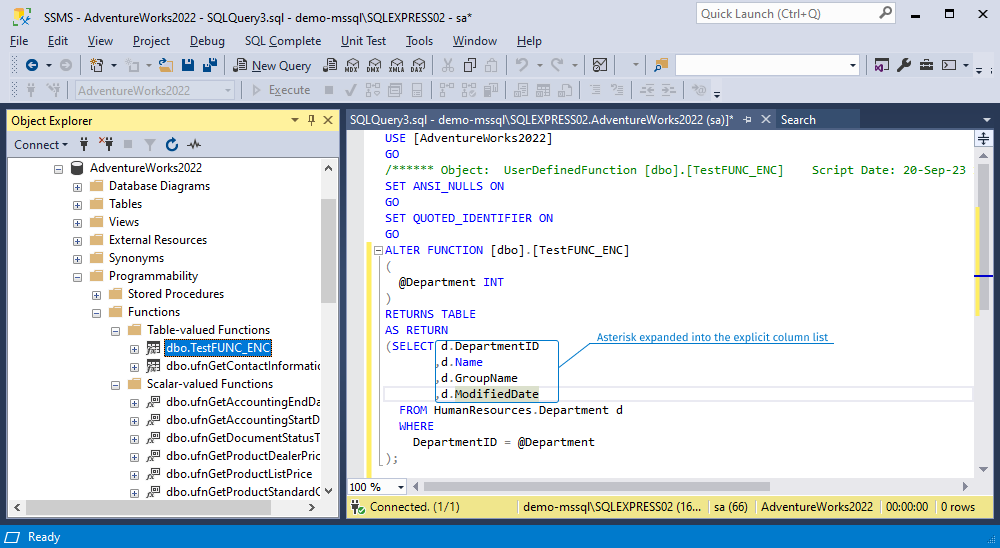
Task: Open the zoom level 100 % dropdown
Action: pyautogui.click(x=401, y=487)
